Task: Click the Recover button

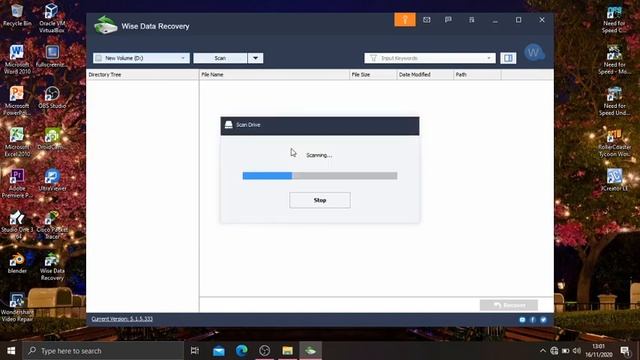Action: [509, 305]
